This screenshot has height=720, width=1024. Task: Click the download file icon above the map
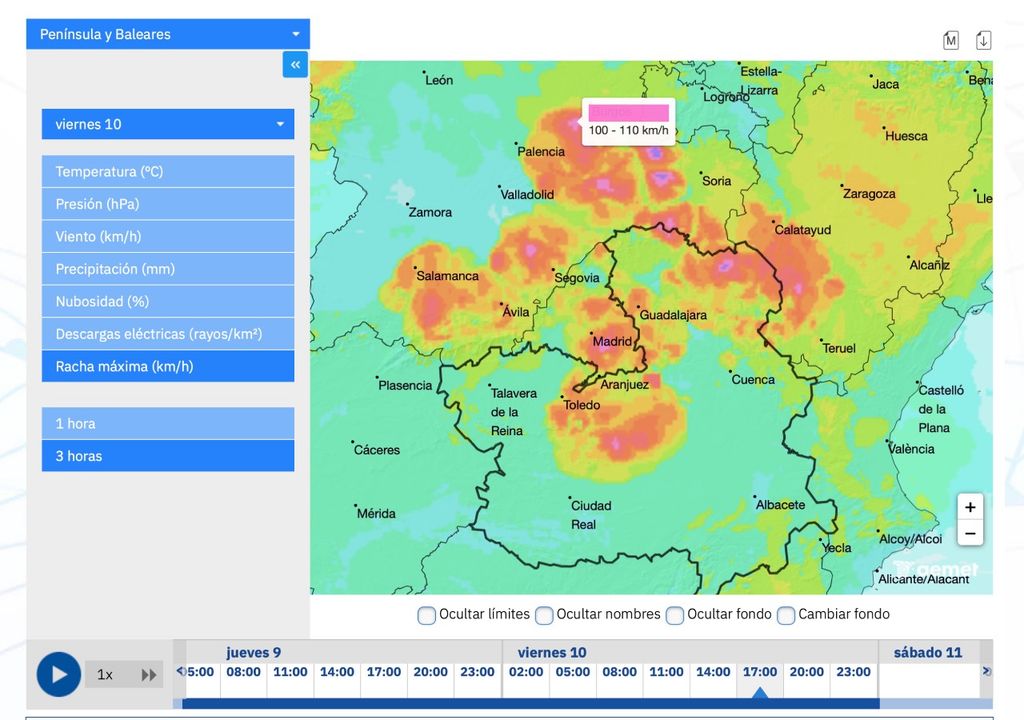pos(984,41)
